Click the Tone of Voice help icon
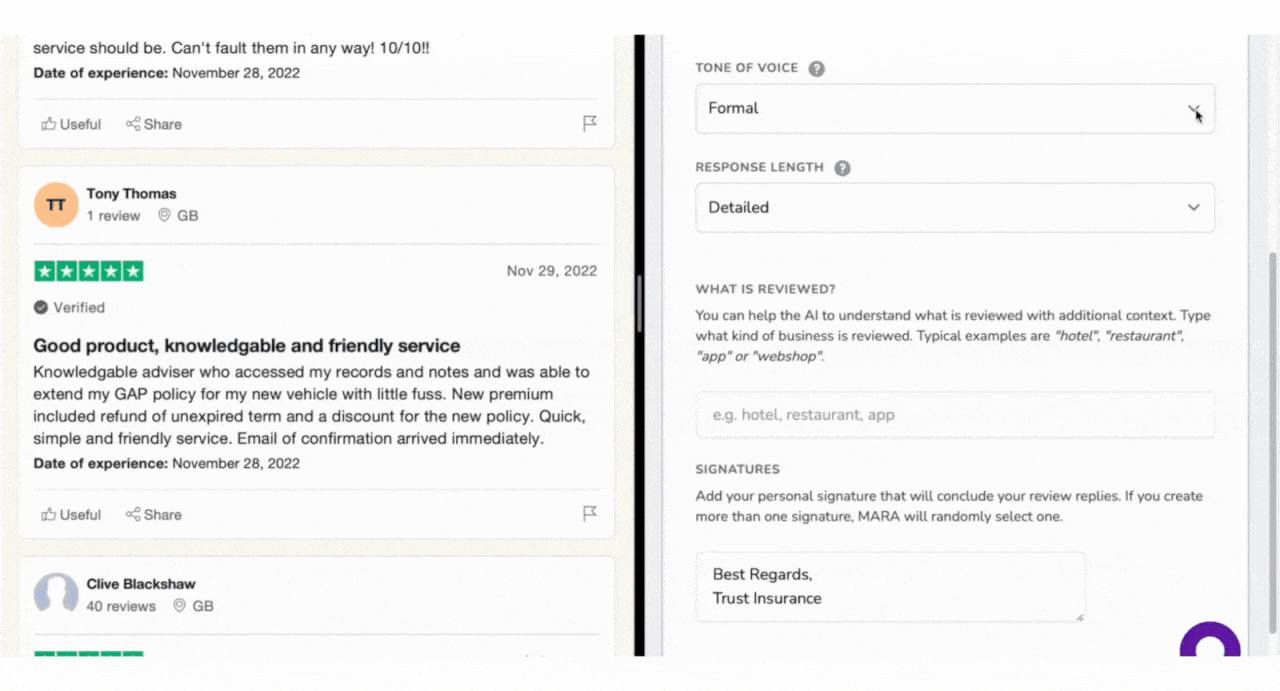This screenshot has height=691, width=1280. tap(817, 69)
